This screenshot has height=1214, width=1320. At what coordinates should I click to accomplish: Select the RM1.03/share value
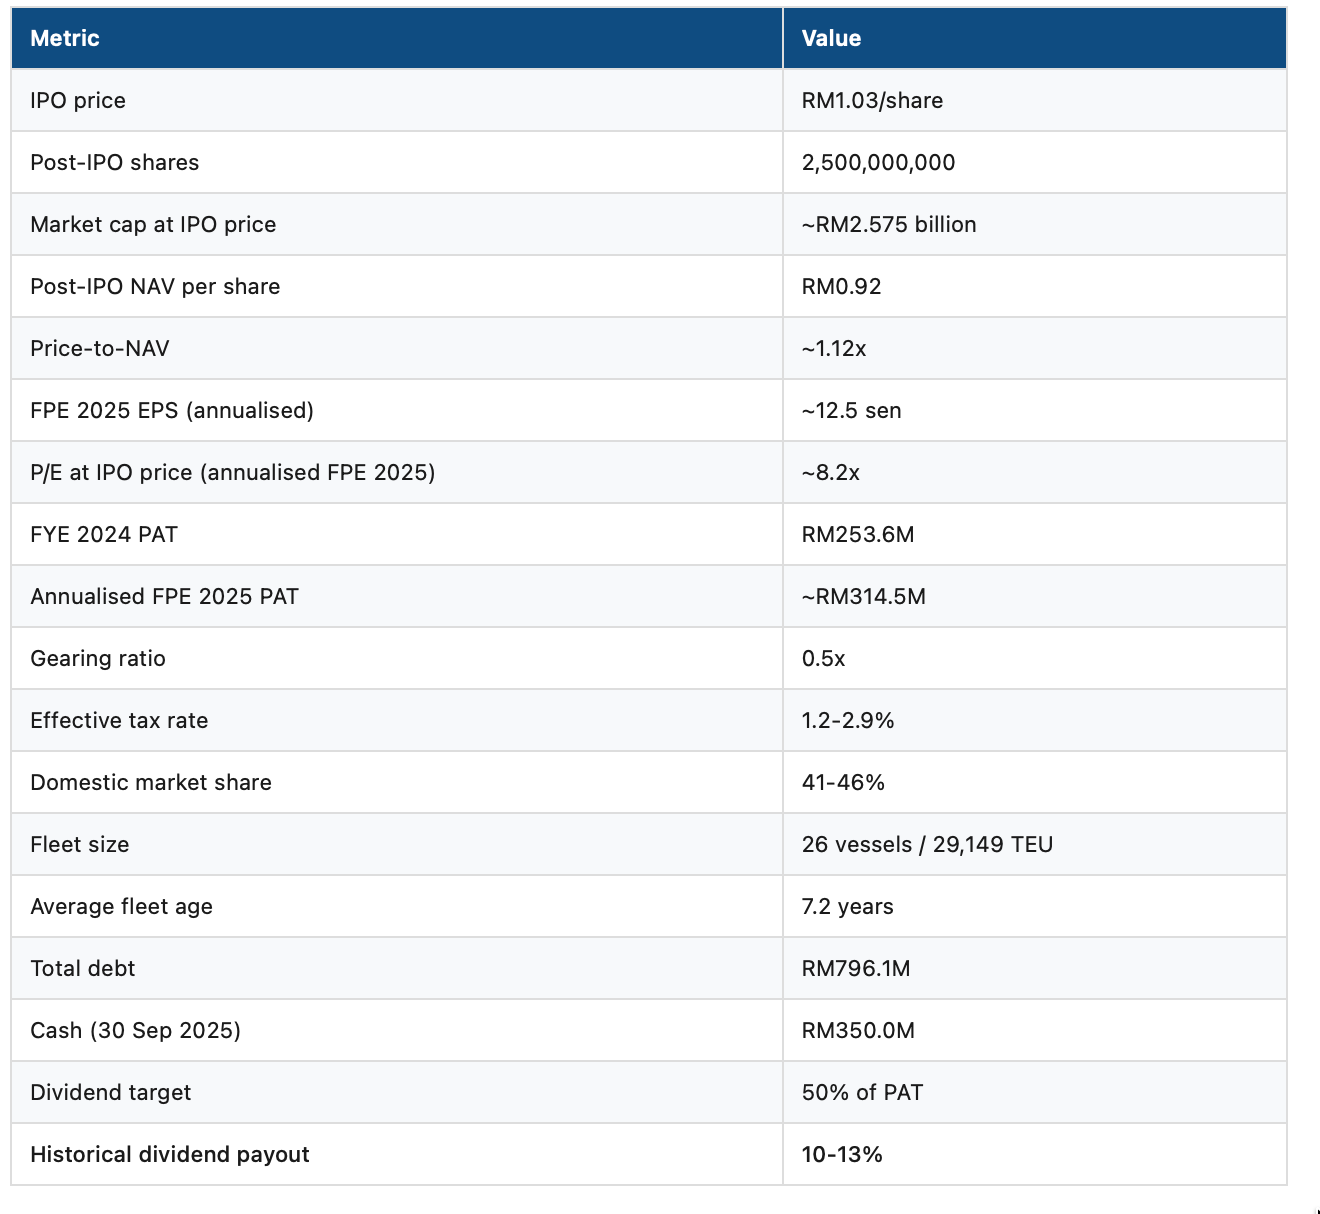(x=872, y=100)
